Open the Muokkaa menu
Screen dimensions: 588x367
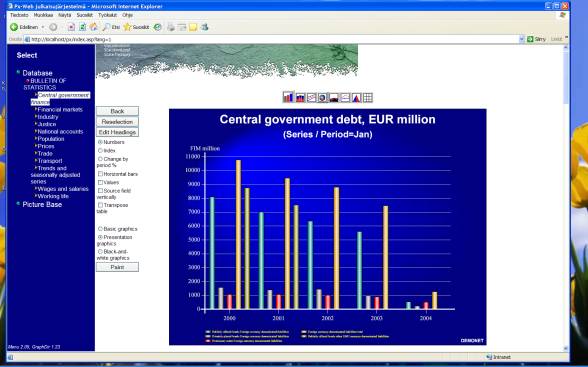click(43, 15)
